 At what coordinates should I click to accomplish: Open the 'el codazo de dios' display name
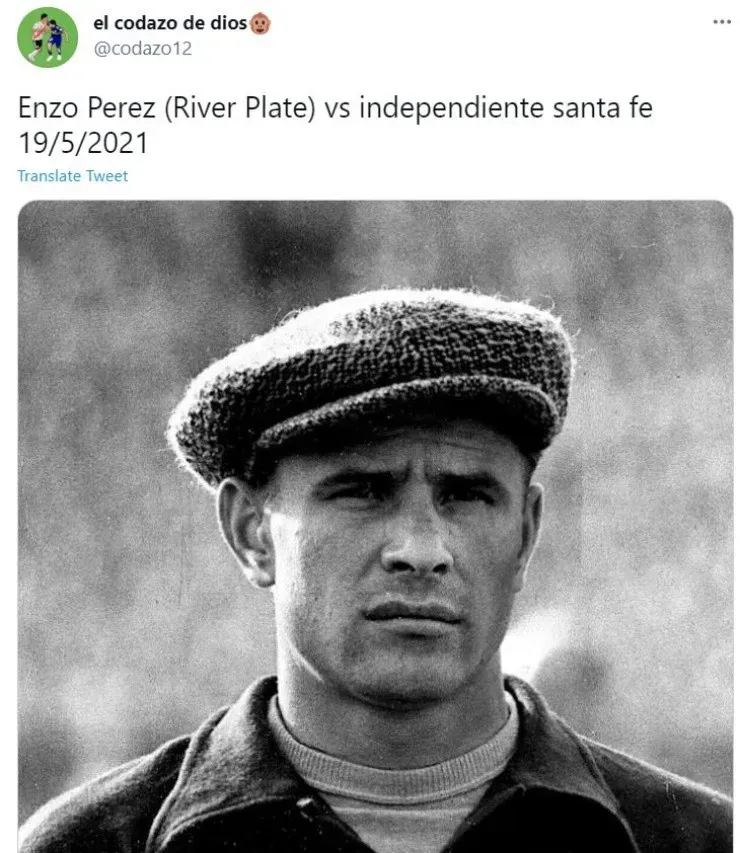170,23
